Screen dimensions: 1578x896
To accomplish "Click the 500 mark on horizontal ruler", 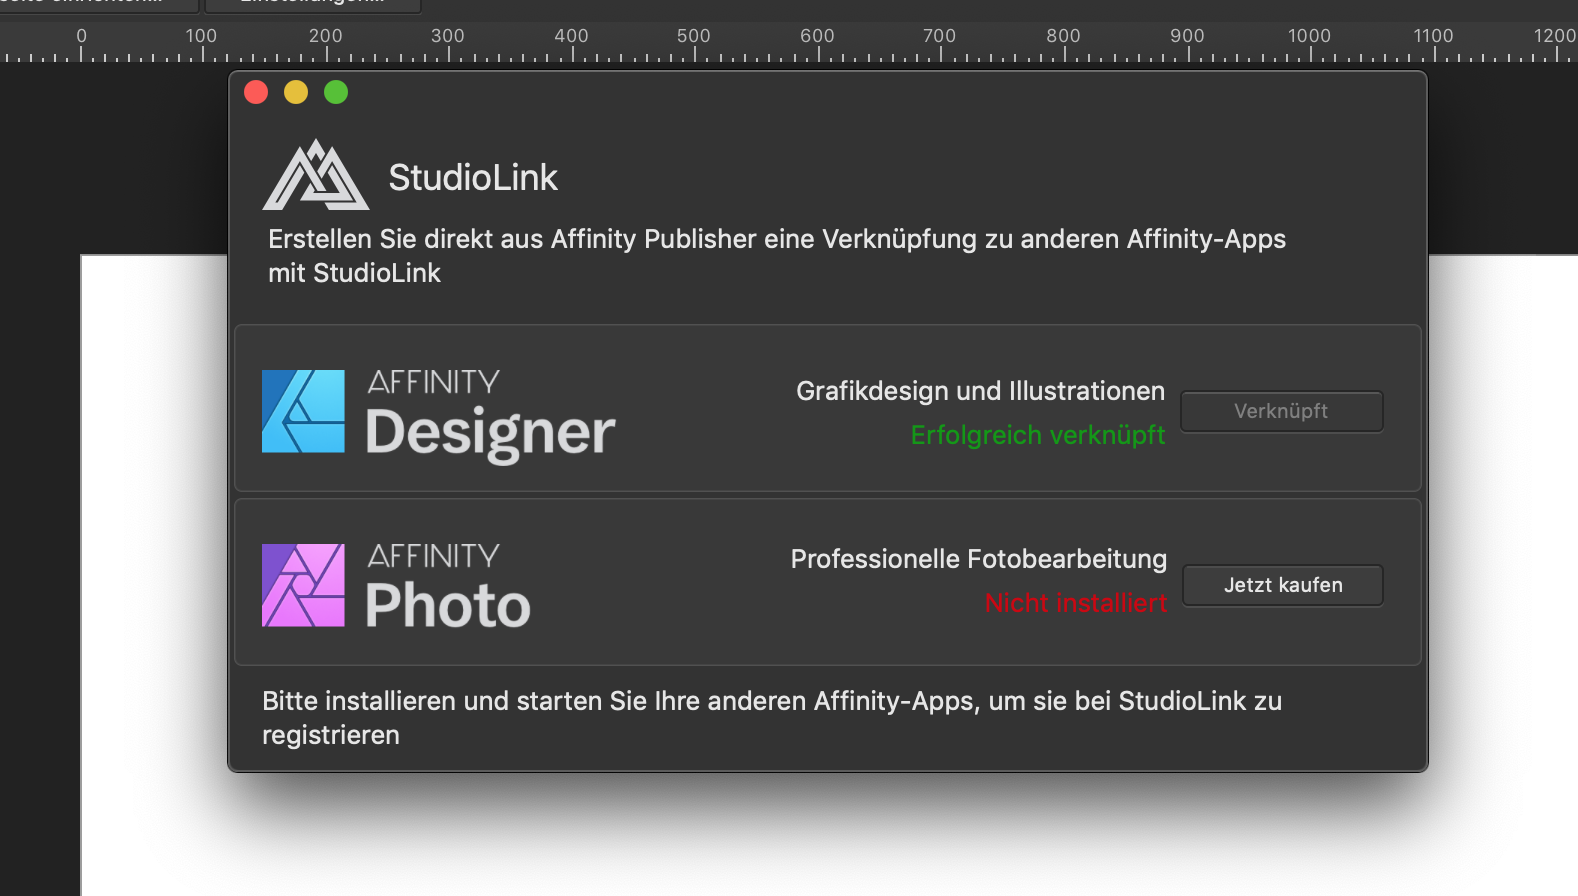I will [694, 36].
